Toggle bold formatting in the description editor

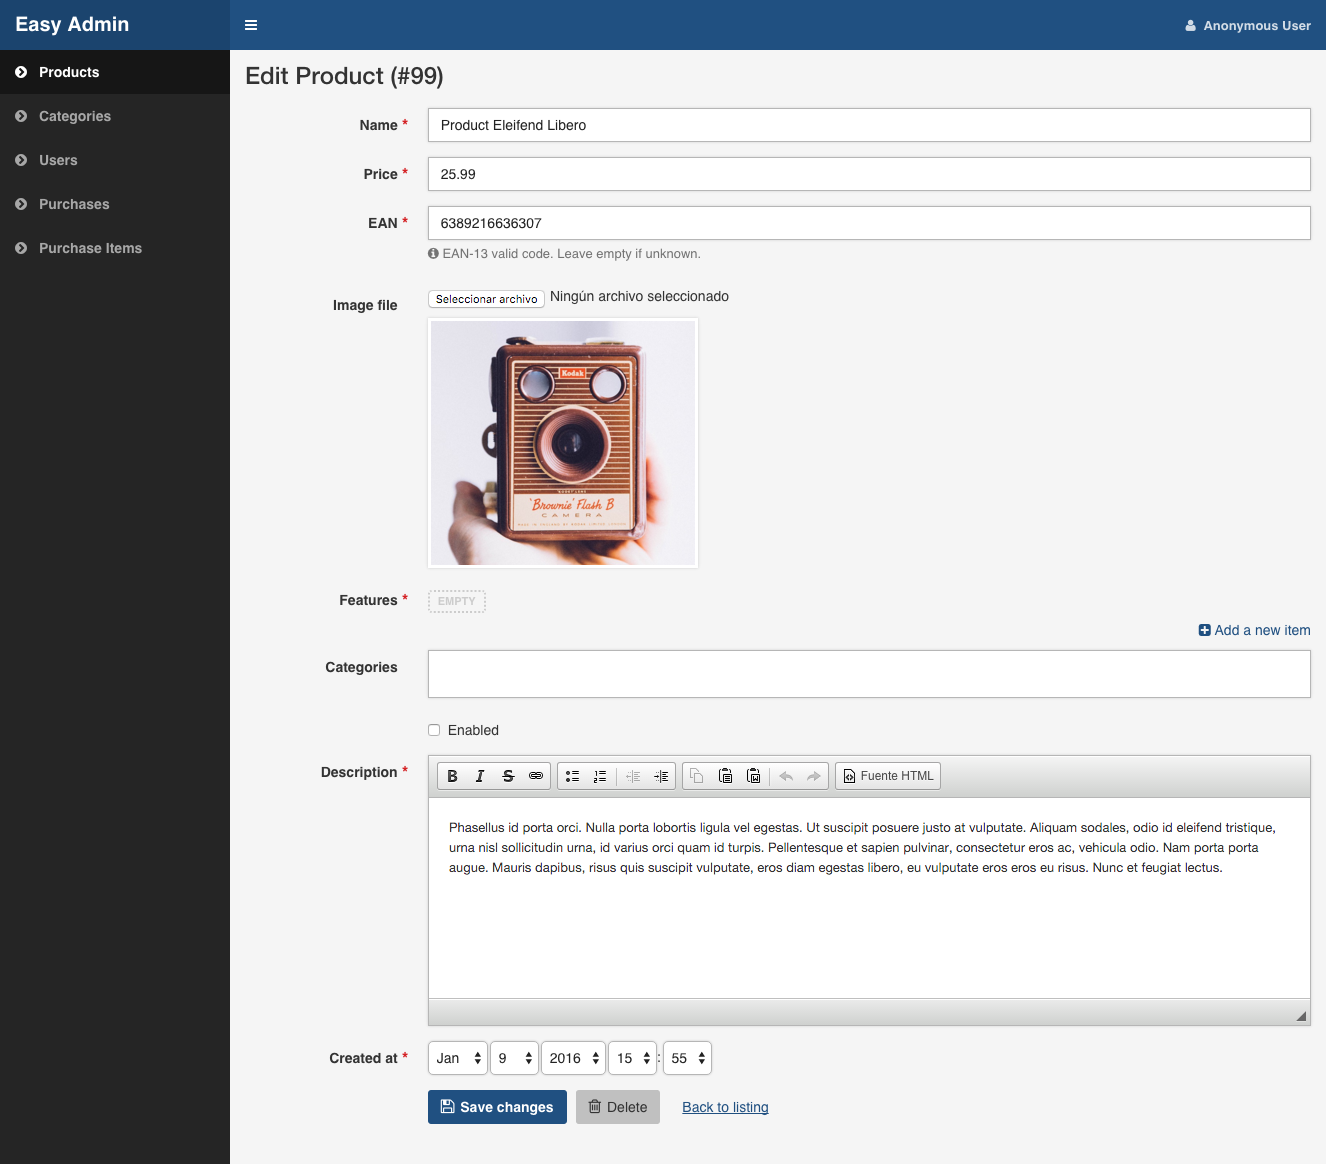(452, 776)
